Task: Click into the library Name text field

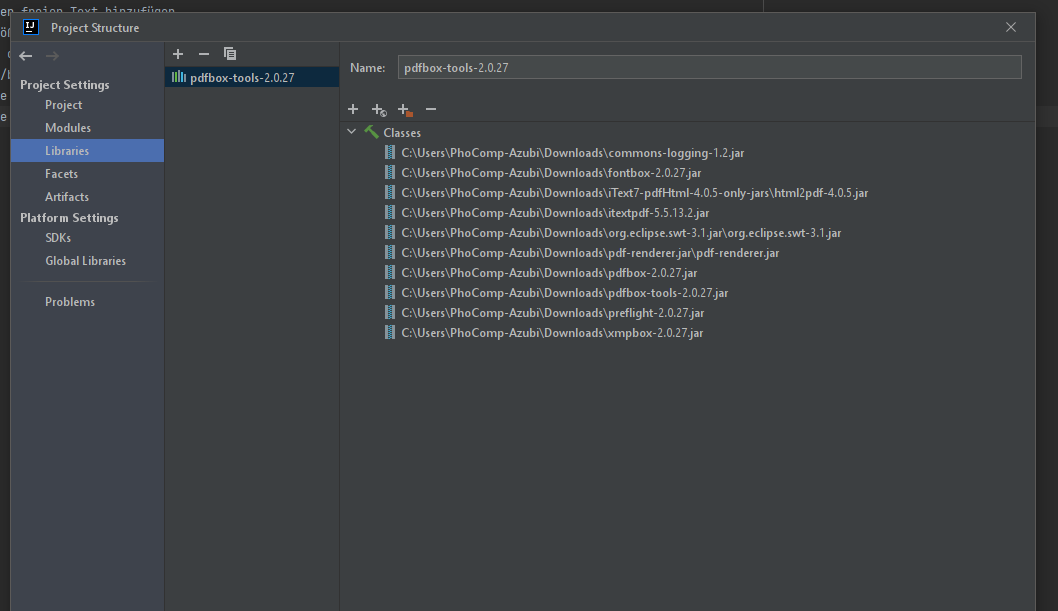Action: point(708,67)
